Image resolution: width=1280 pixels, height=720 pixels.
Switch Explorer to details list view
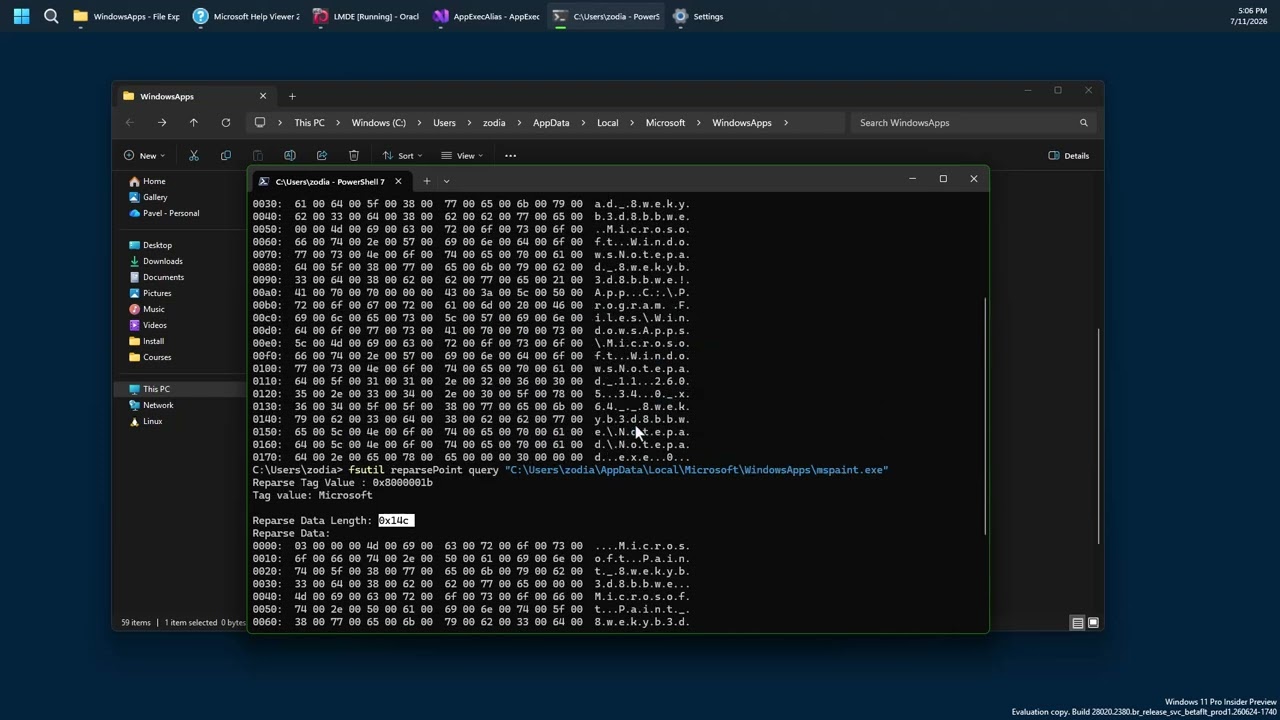(1077, 622)
